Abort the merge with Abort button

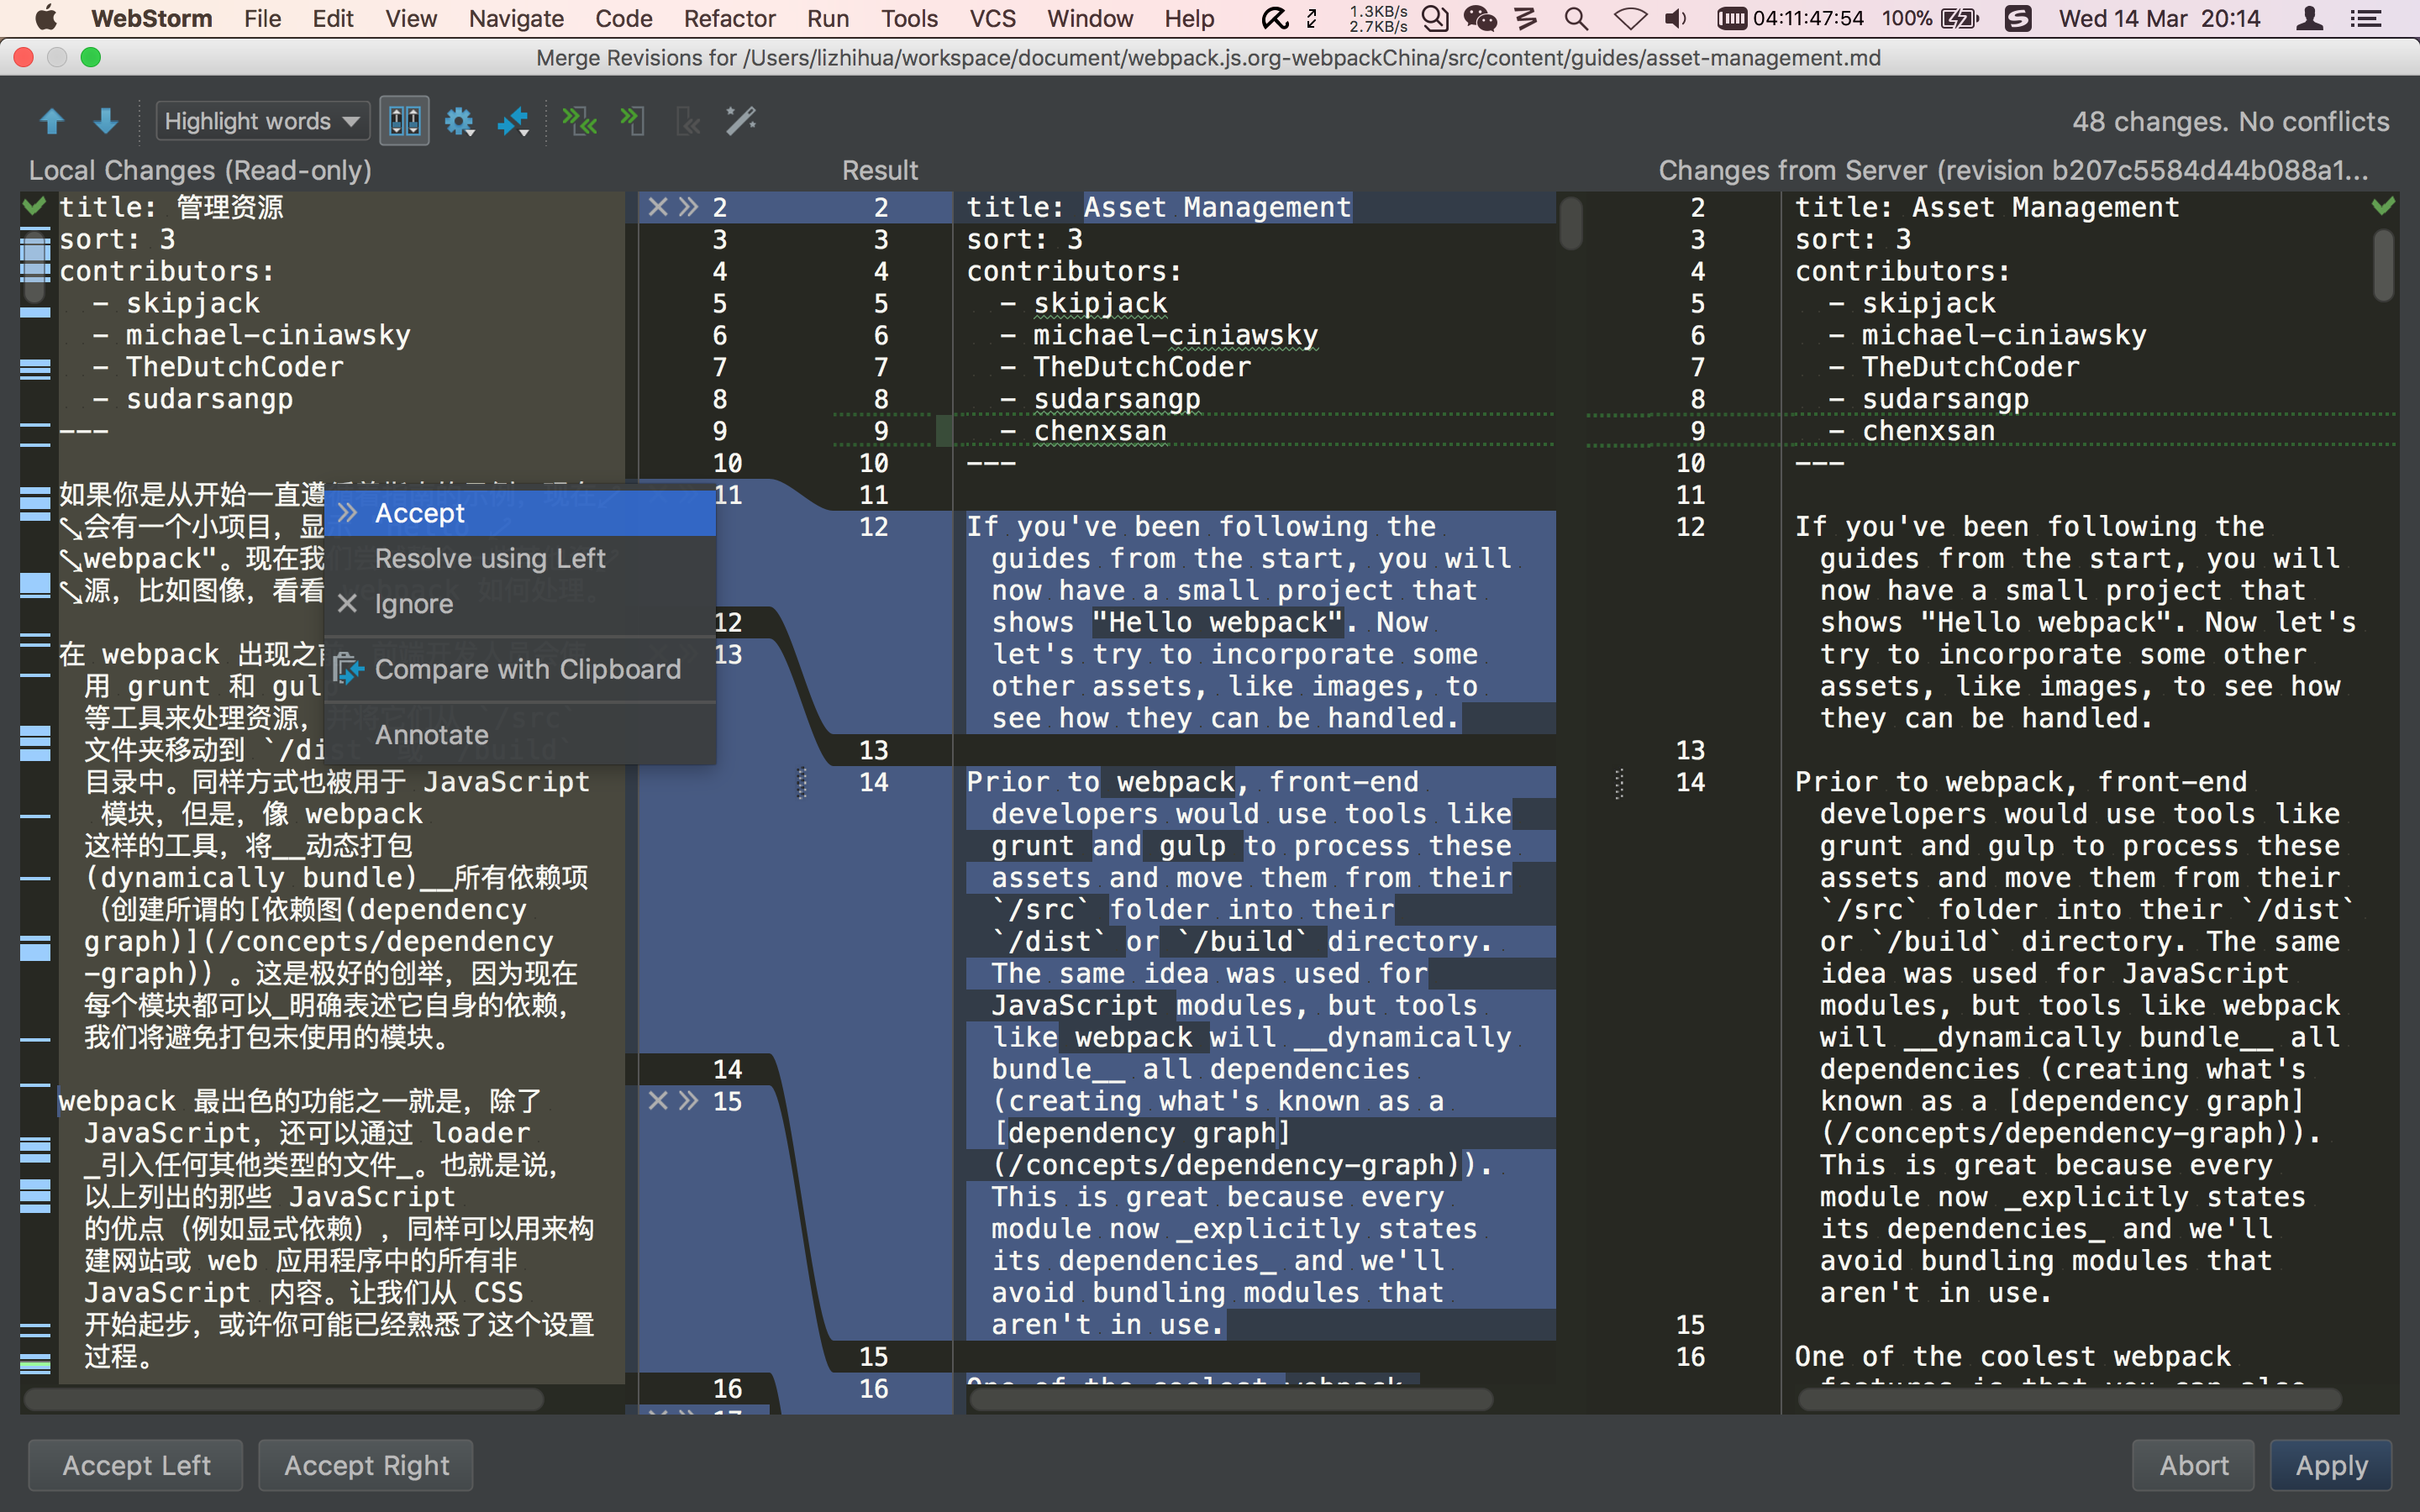(x=2194, y=1465)
